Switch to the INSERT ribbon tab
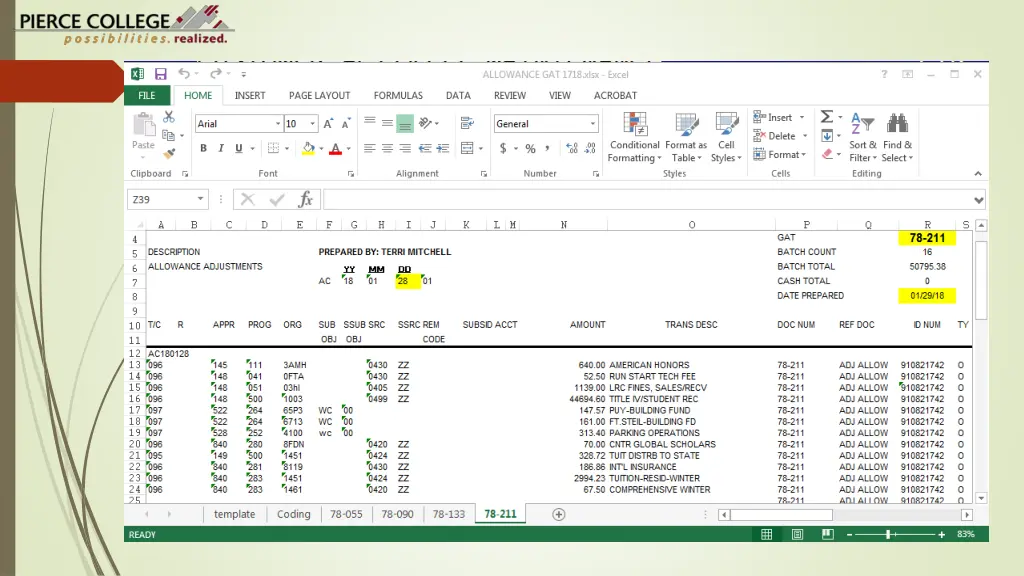This screenshot has width=1024, height=576. click(x=250, y=95)
